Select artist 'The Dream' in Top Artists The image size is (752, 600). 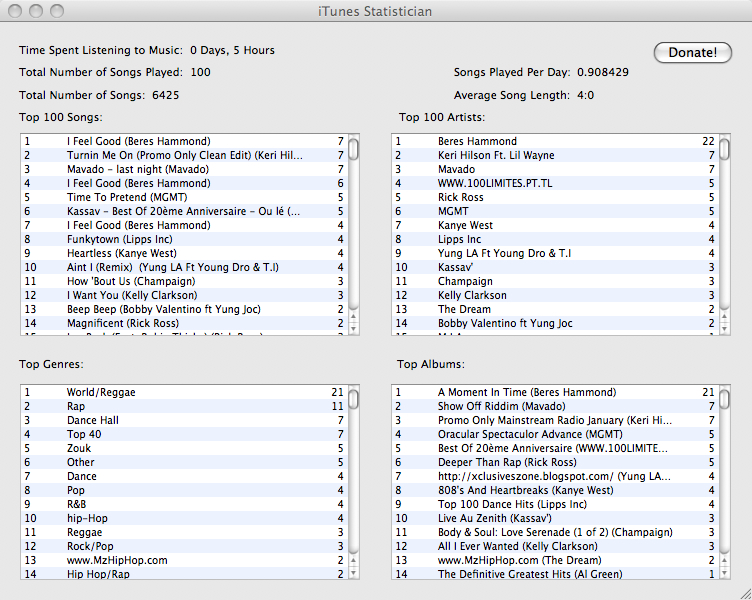tap(556, 309)
